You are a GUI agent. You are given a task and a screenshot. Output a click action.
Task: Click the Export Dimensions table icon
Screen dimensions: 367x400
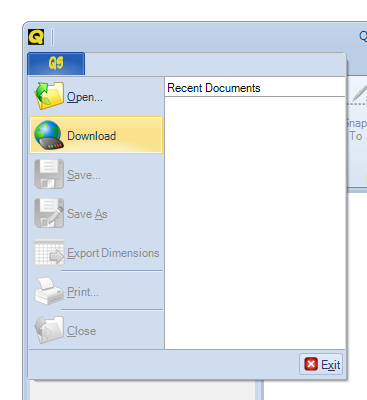(x=49, y=252)
